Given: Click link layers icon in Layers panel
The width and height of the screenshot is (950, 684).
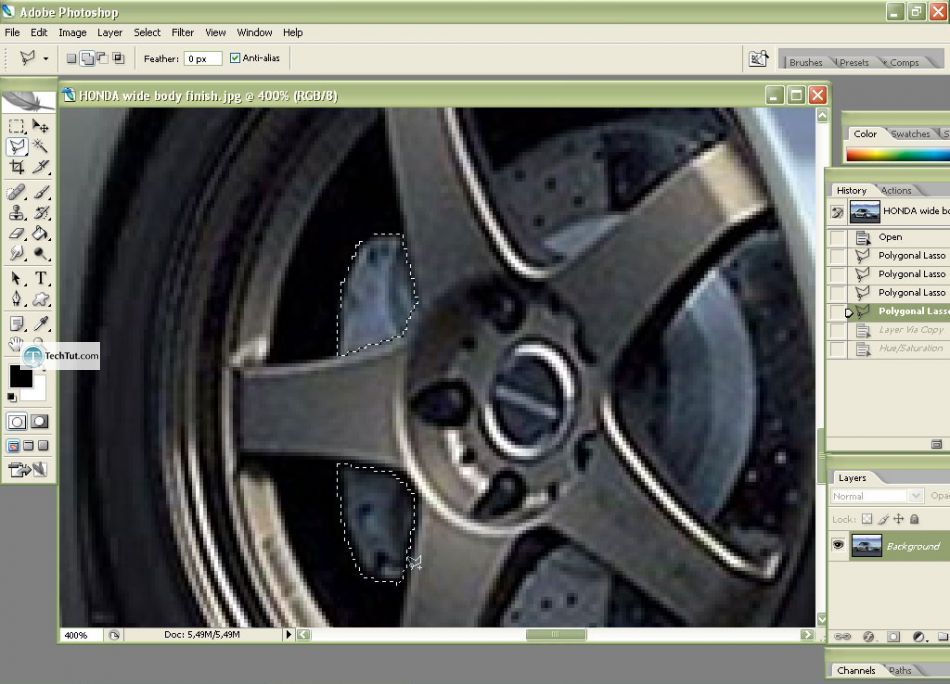Looking at the screenshot, I should click(x=842, y=637).
